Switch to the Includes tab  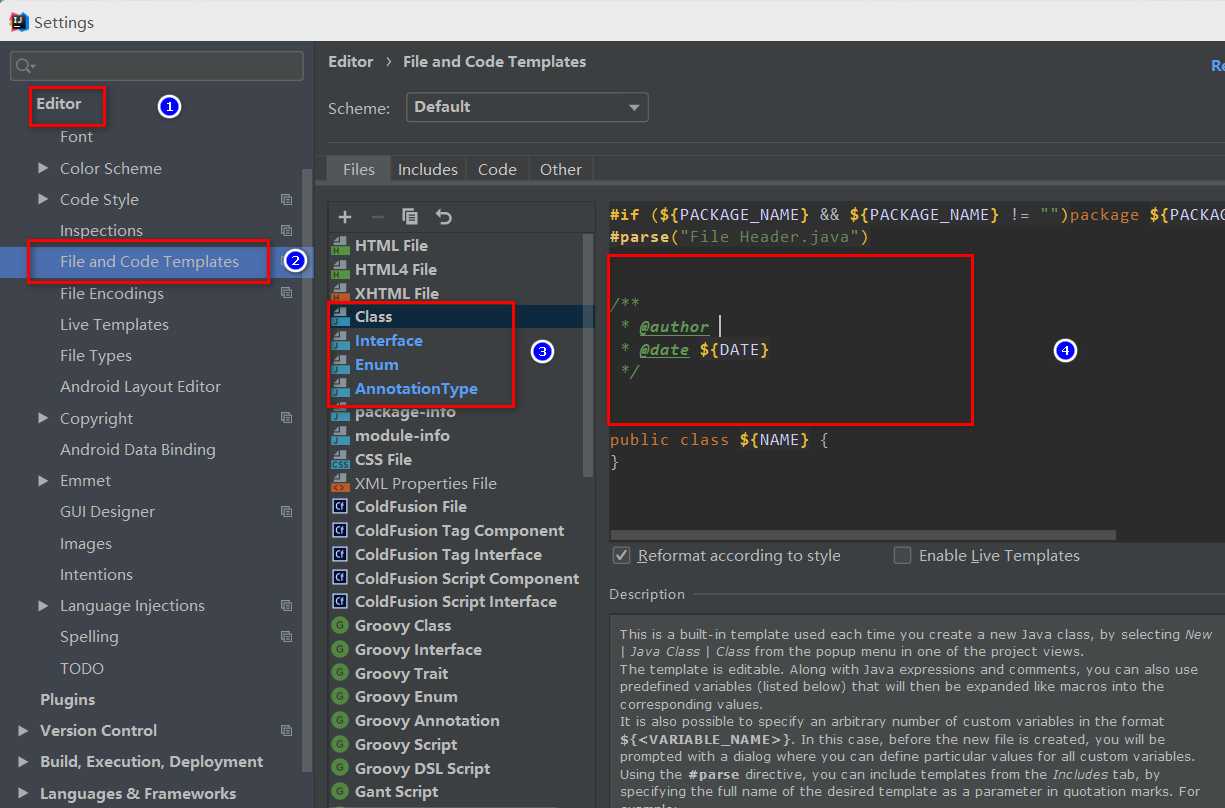[427, 169]
